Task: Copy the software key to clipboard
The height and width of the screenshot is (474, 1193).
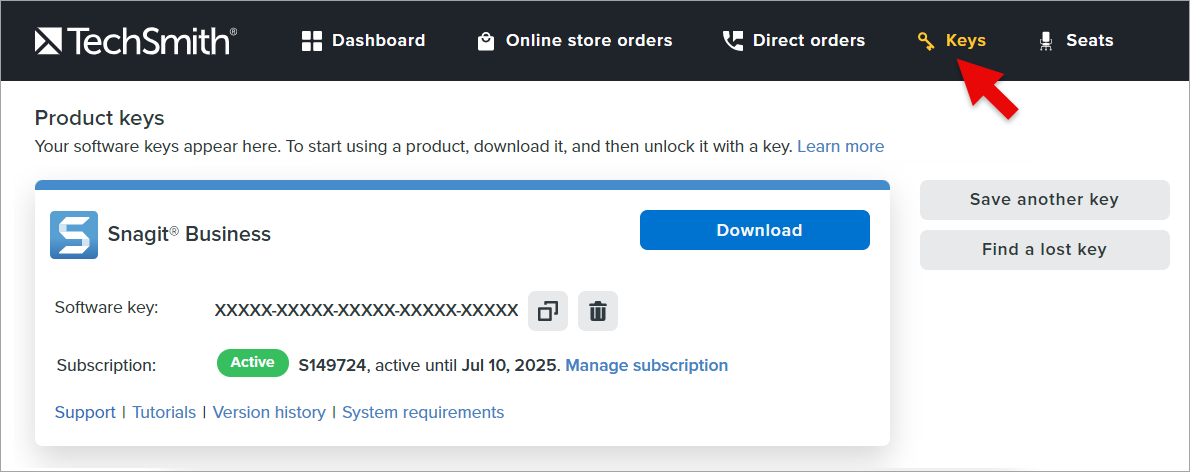Action: click(548, 311)
